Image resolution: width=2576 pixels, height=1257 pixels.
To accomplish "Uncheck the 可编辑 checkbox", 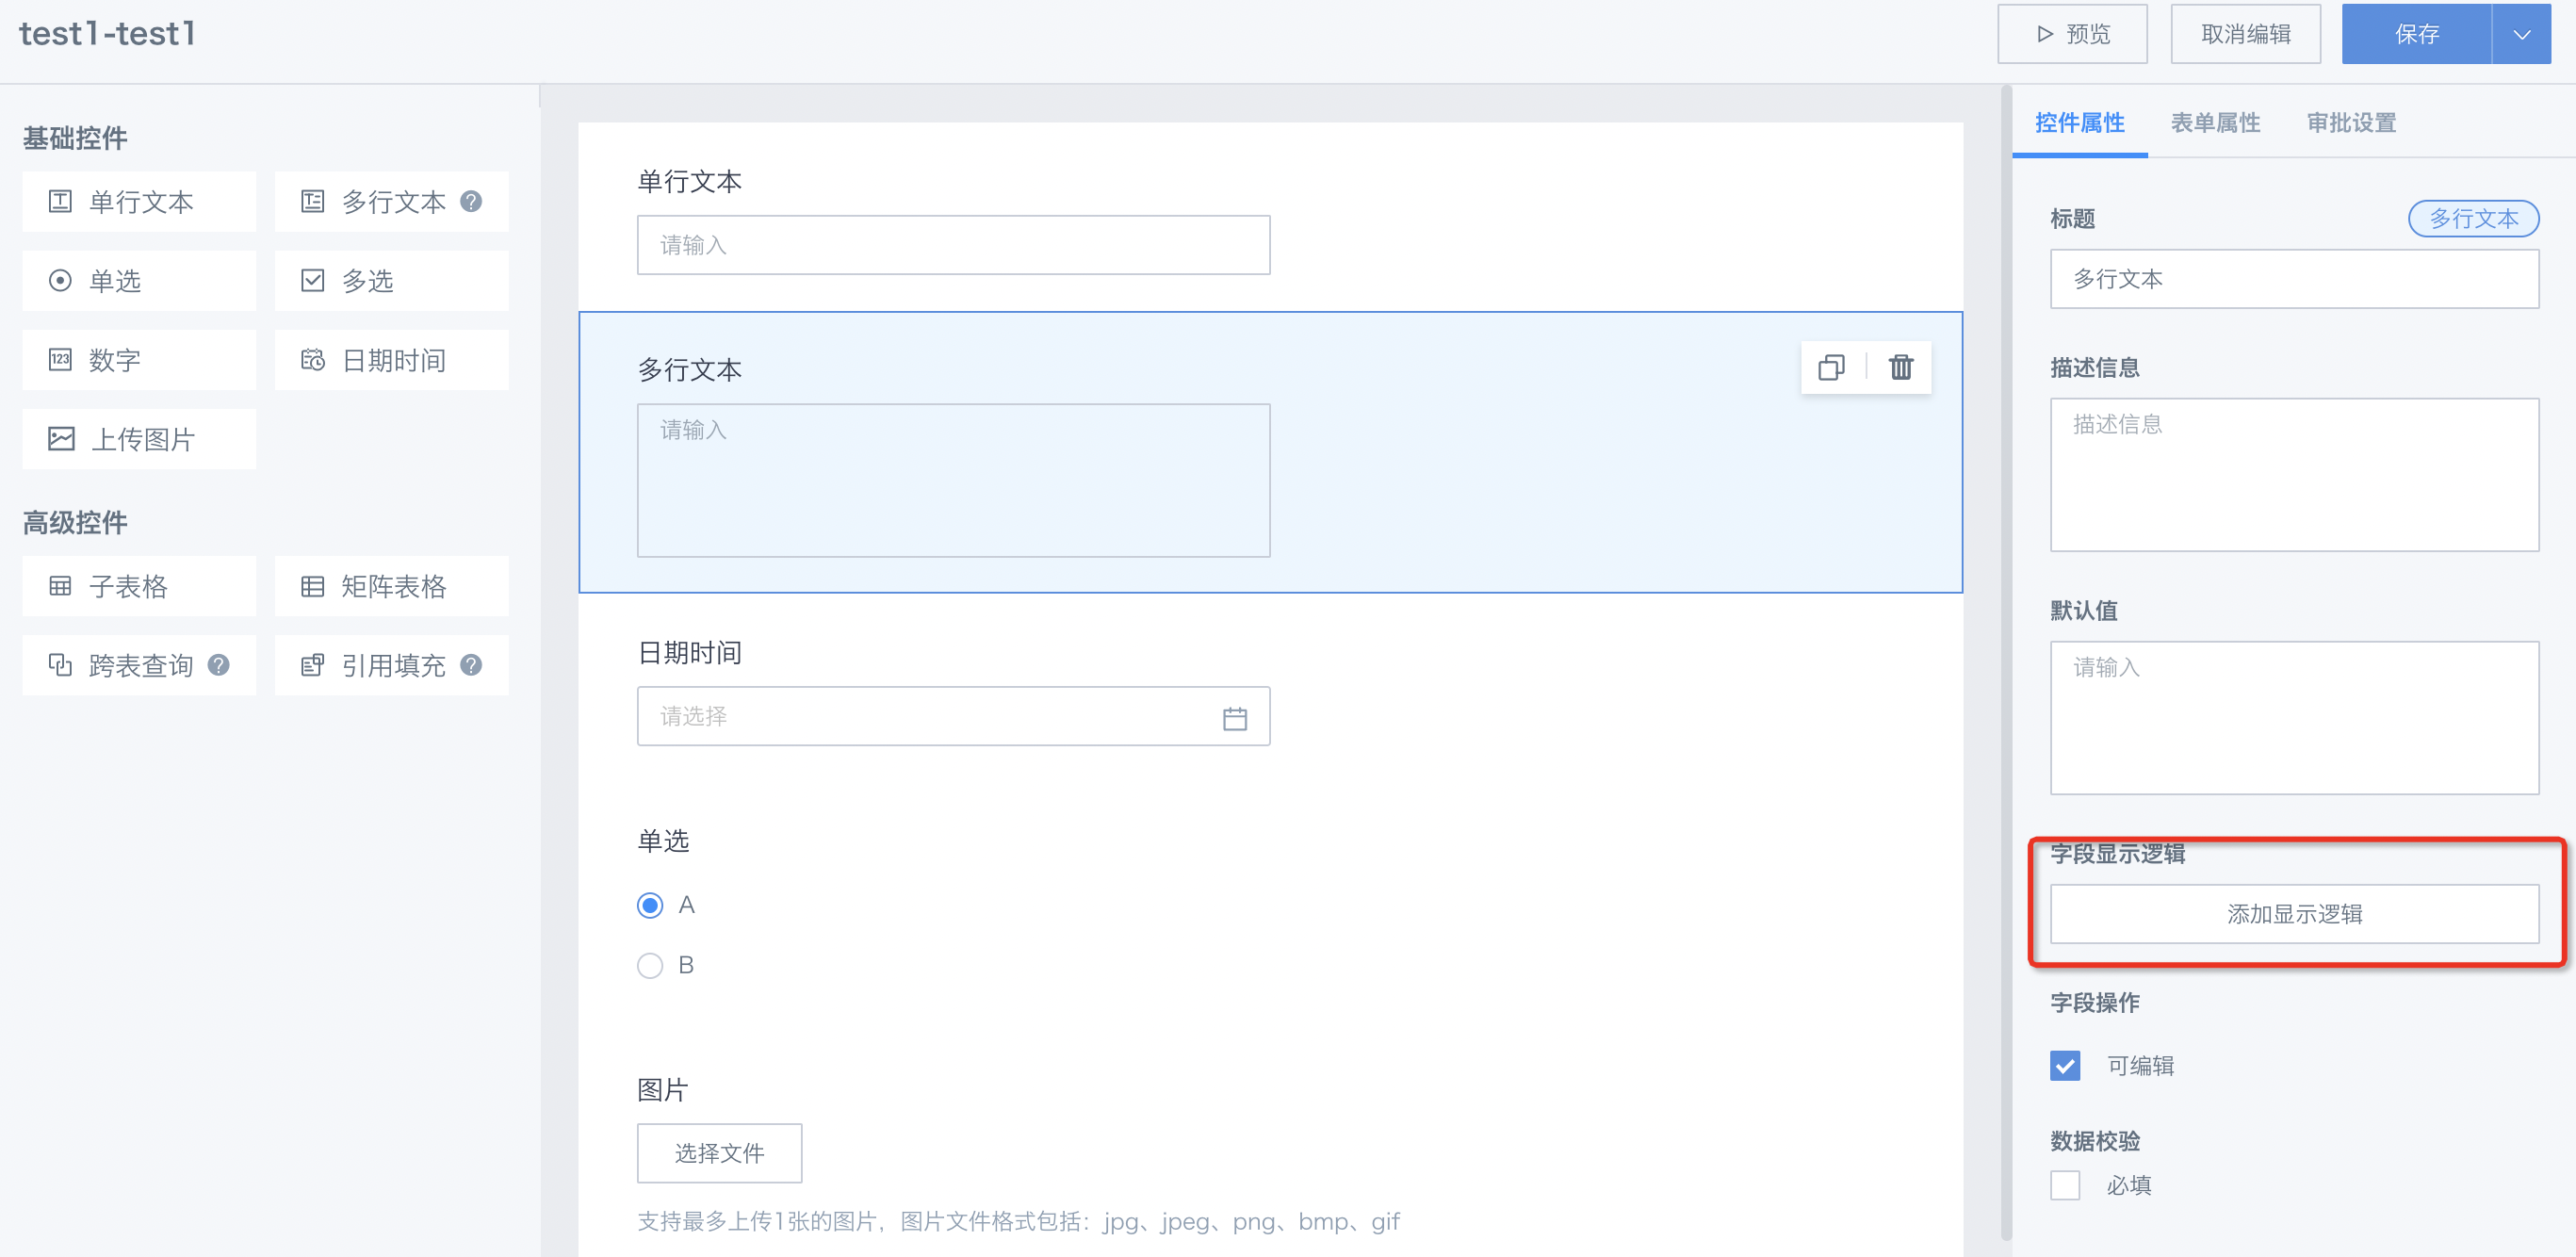I will (x=2065, y=1065).
